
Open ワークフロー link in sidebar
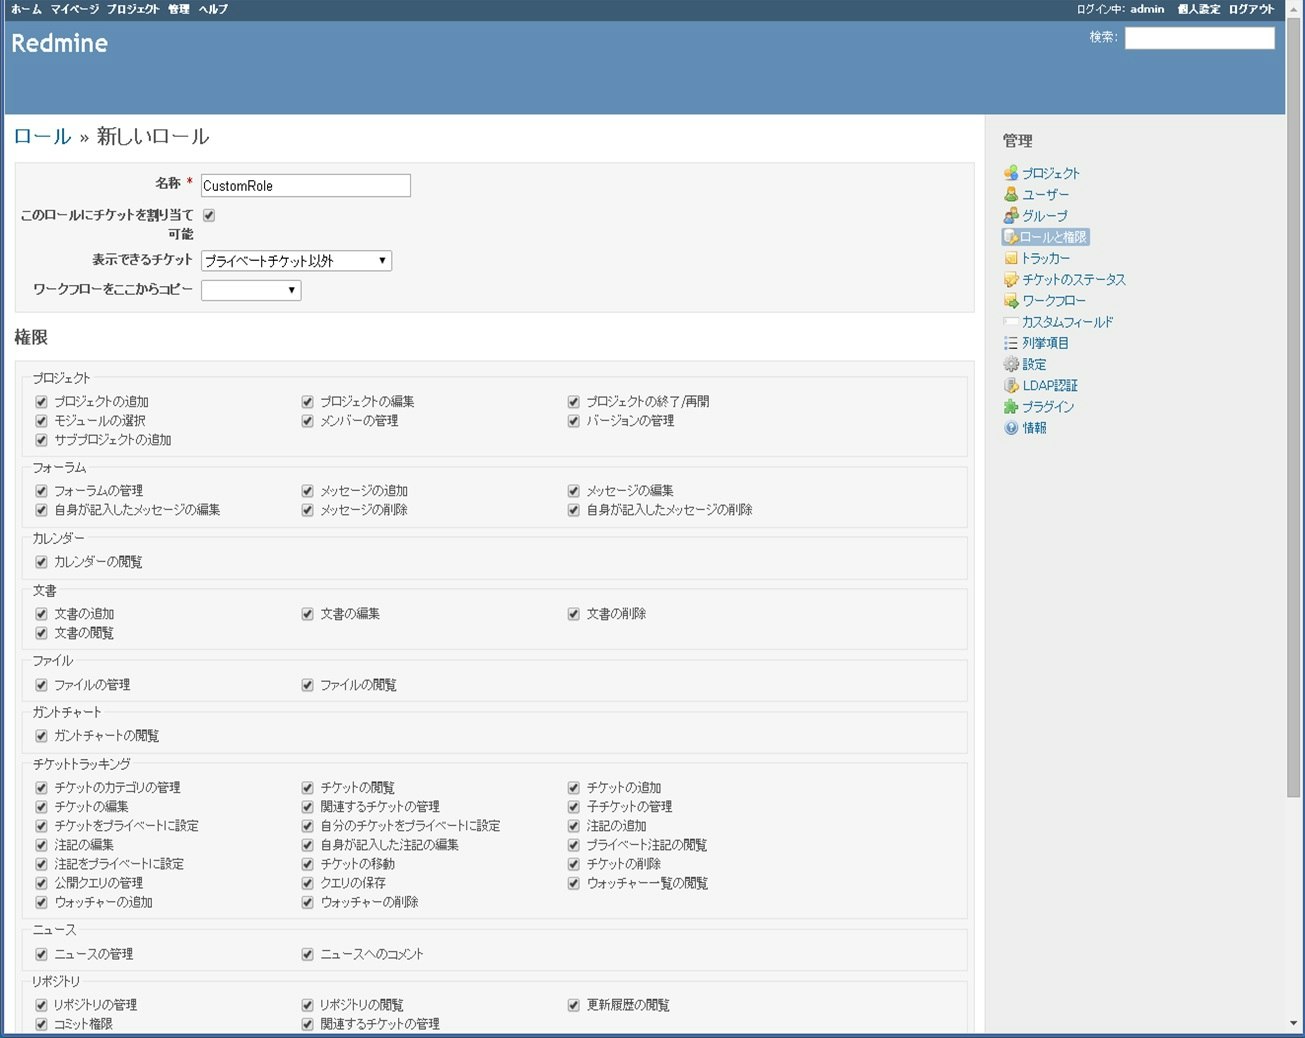1054,300
